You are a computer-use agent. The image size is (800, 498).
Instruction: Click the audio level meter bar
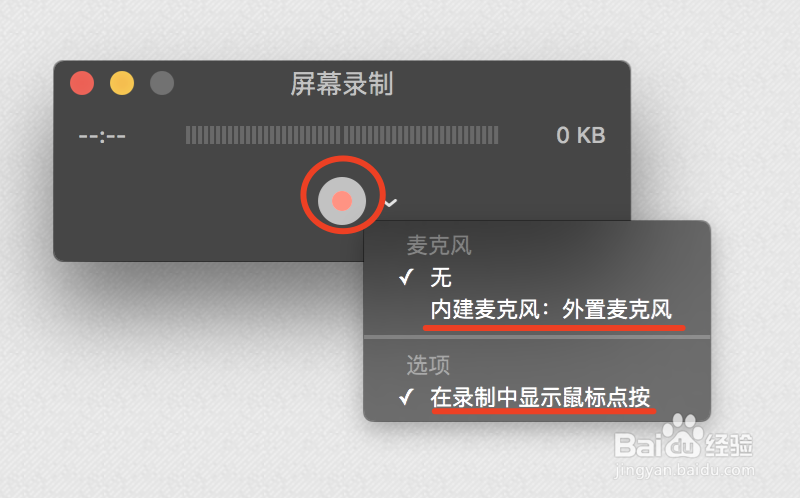pos(342,135)
